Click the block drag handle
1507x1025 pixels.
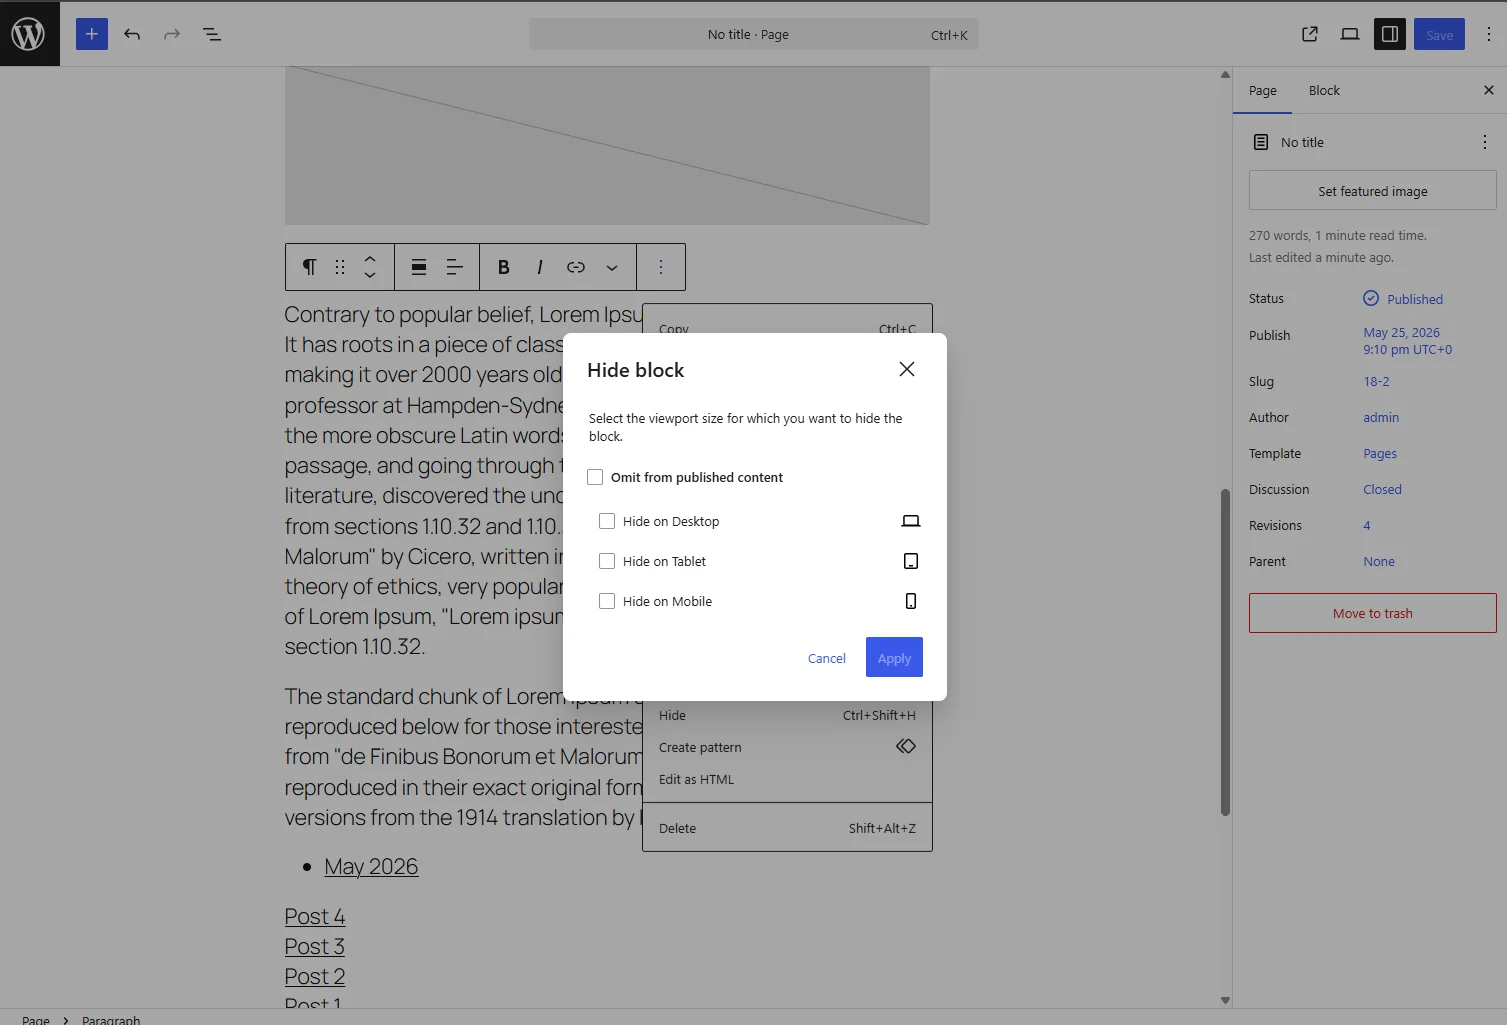click(x=340, y=267)
